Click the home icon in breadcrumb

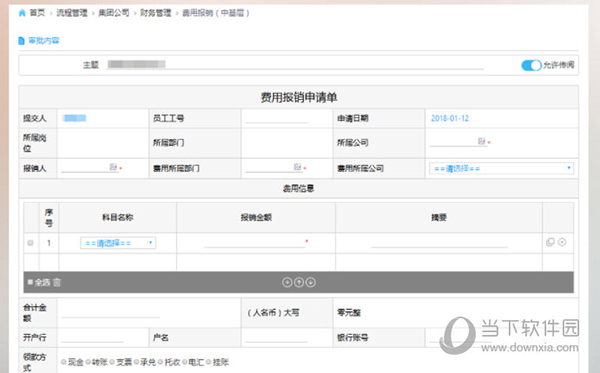22,13
